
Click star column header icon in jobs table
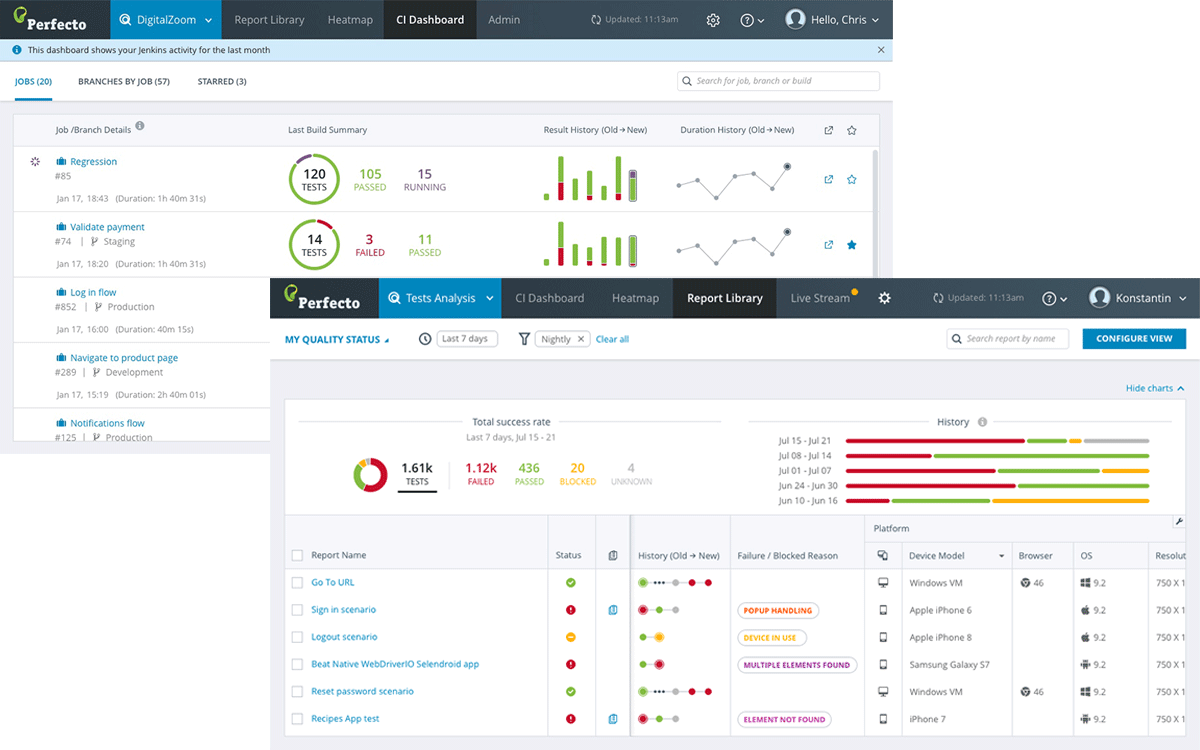[x=852, y=130]
